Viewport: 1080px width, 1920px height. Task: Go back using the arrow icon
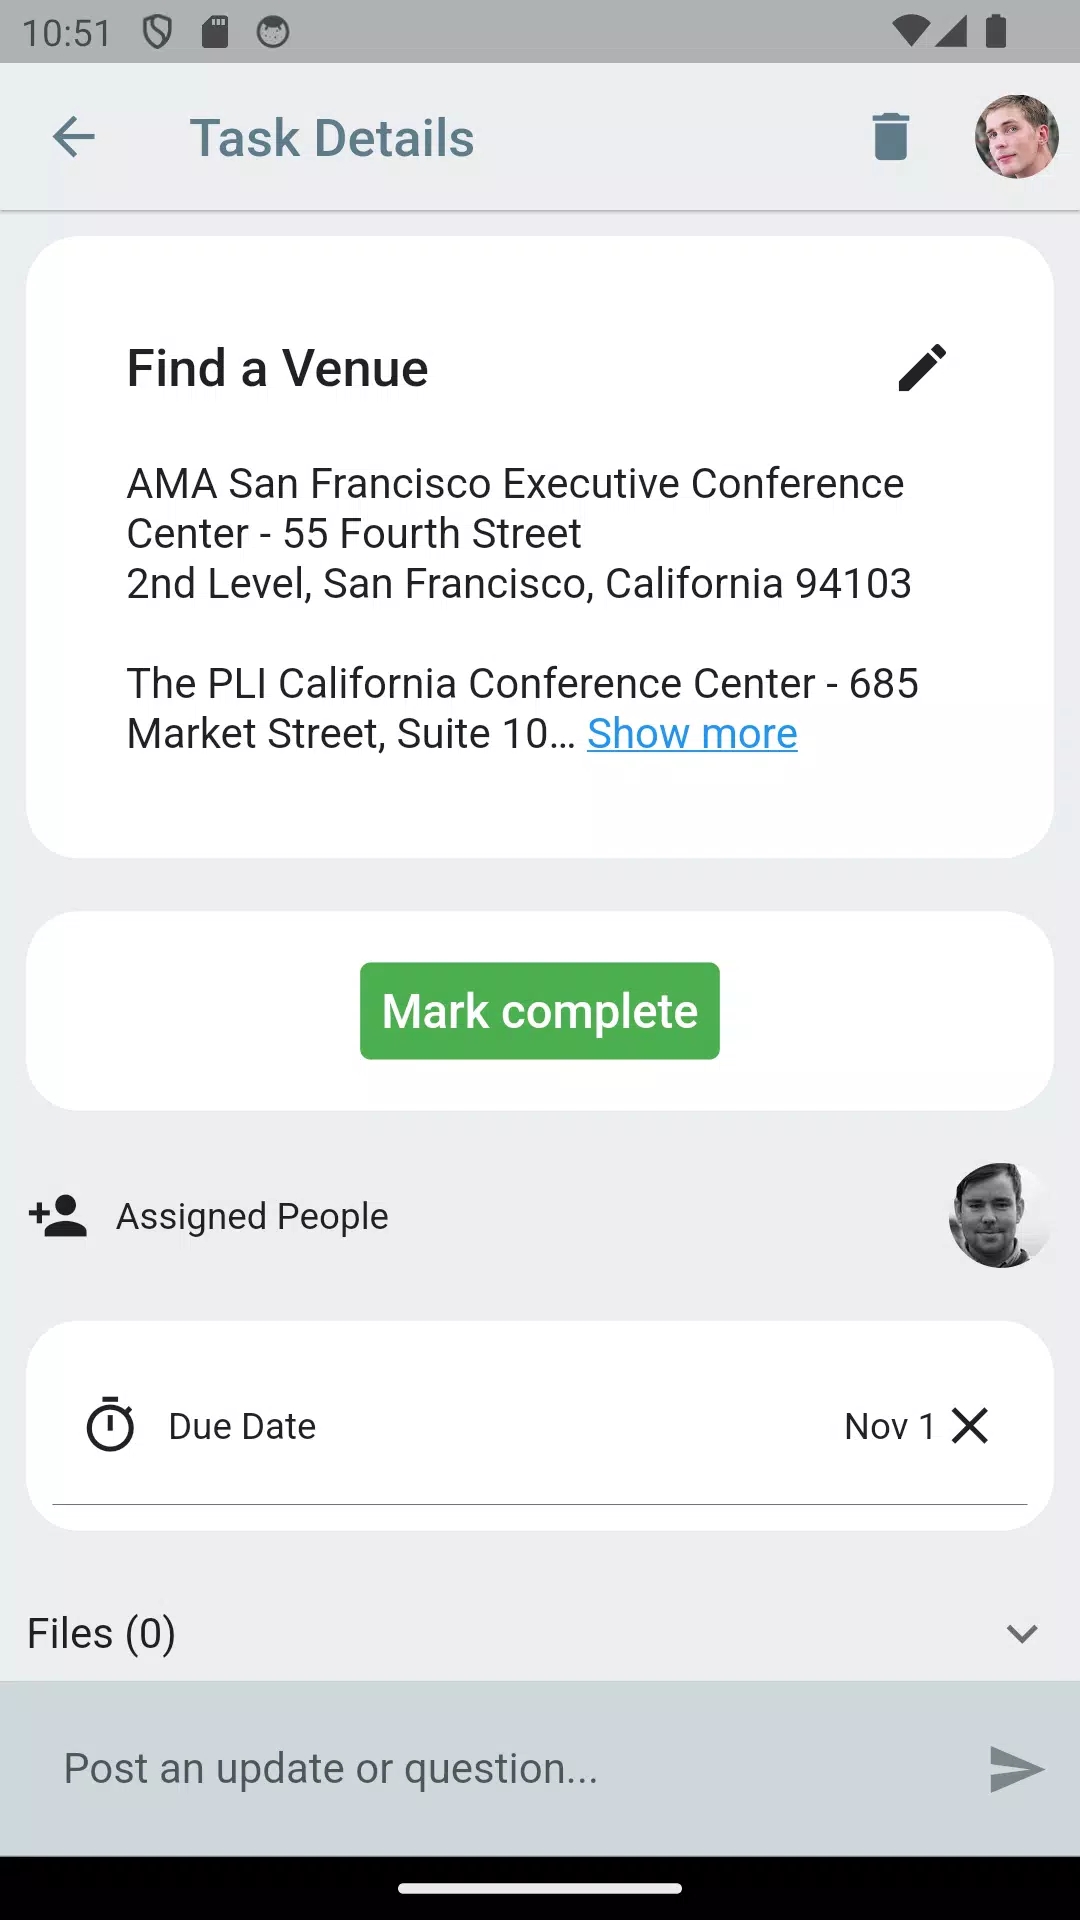(x=74, y=137)
